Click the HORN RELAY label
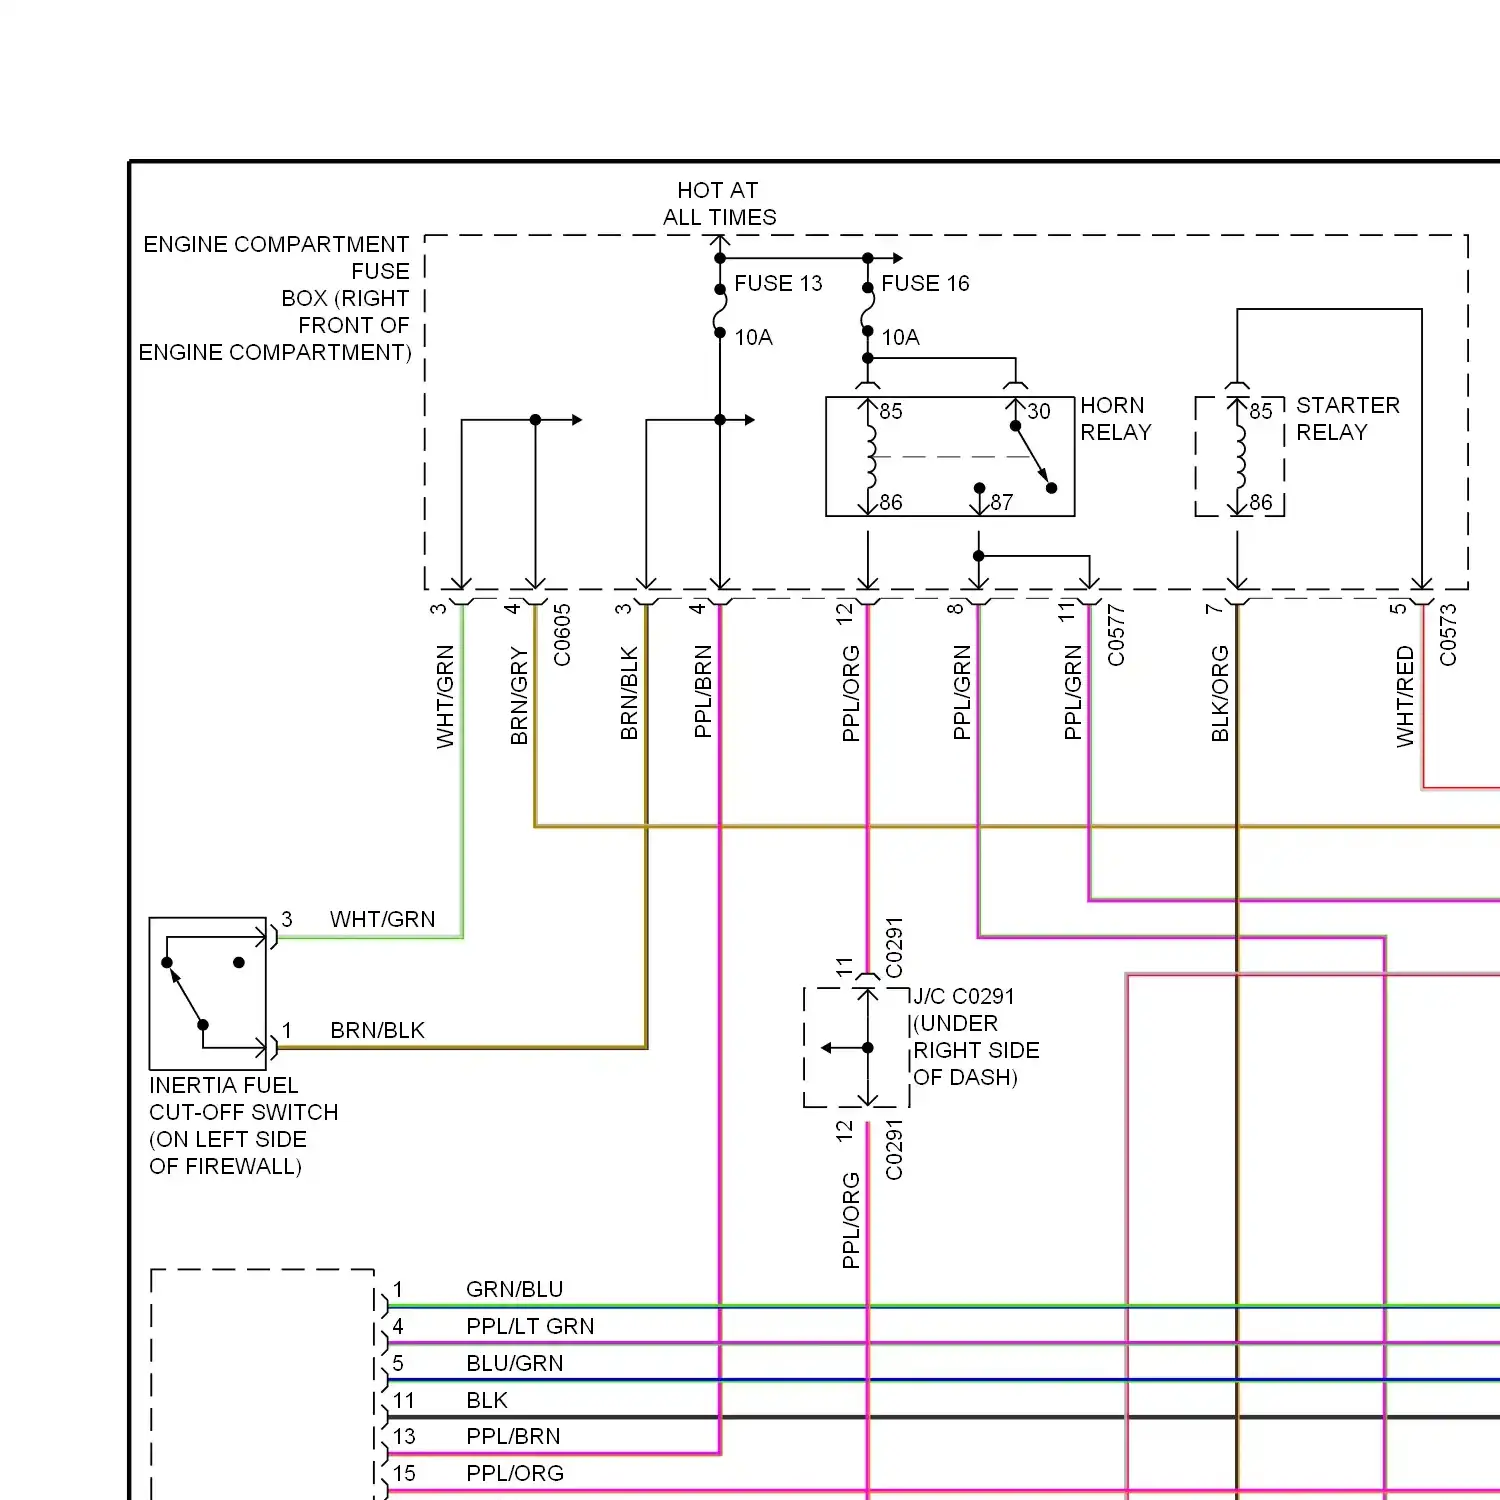The image size is (1500, 1500). (x=1116, y=419)
